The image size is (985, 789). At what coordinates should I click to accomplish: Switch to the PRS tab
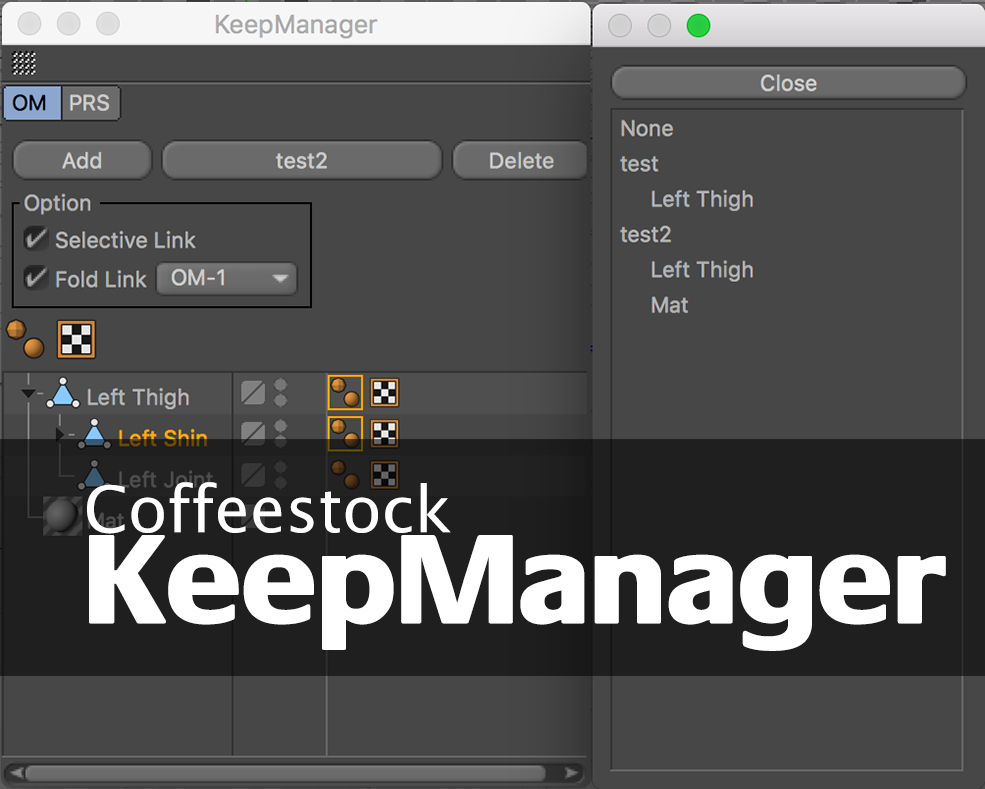click(x=90, y=103)
